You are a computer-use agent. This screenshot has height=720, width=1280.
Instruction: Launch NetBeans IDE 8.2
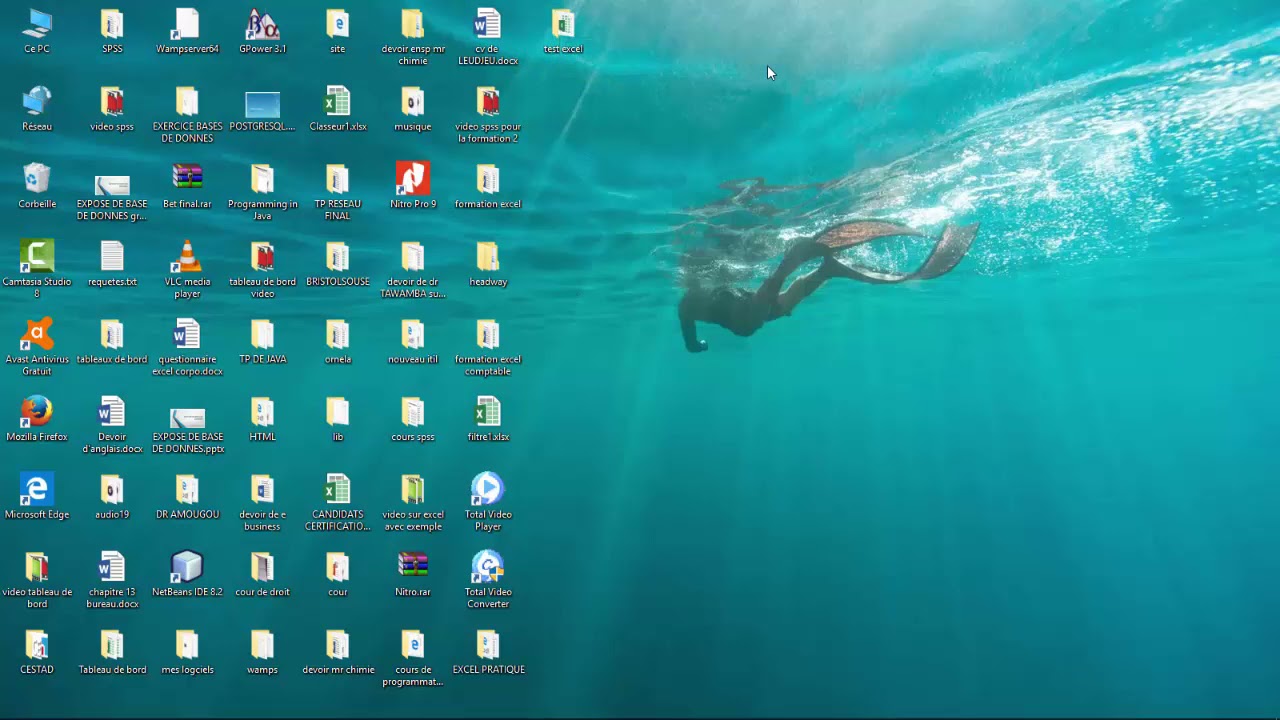pyautogui.click(x=187, y=574)
